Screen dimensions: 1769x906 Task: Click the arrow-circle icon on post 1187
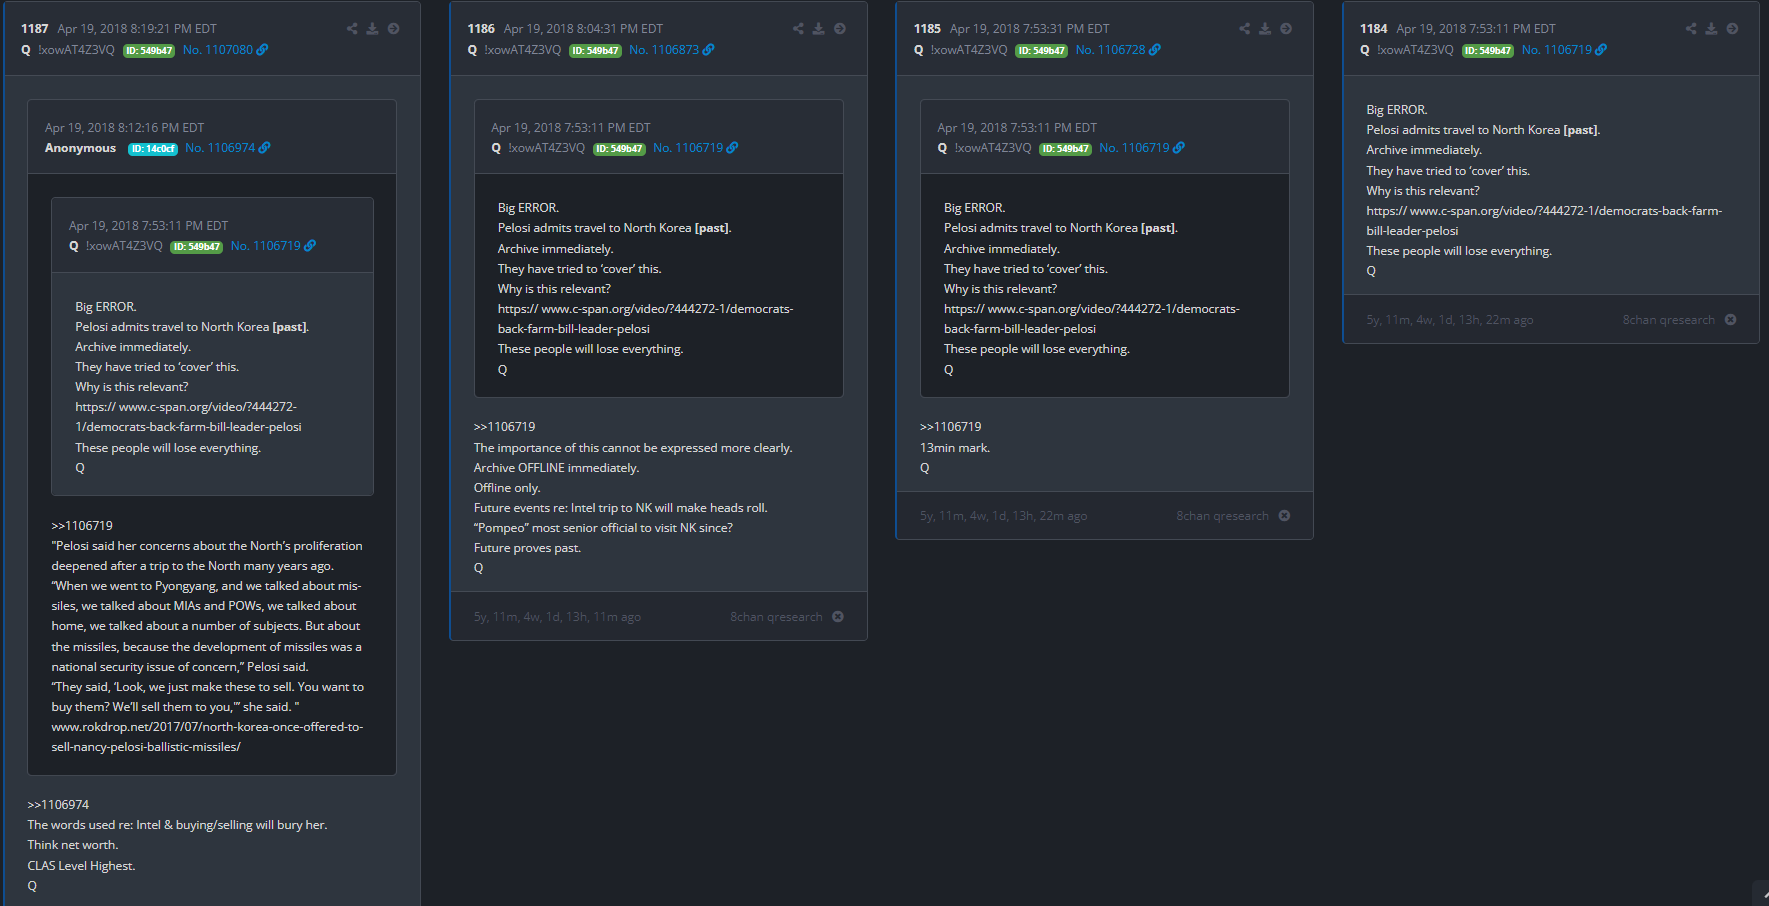point(394,29)
